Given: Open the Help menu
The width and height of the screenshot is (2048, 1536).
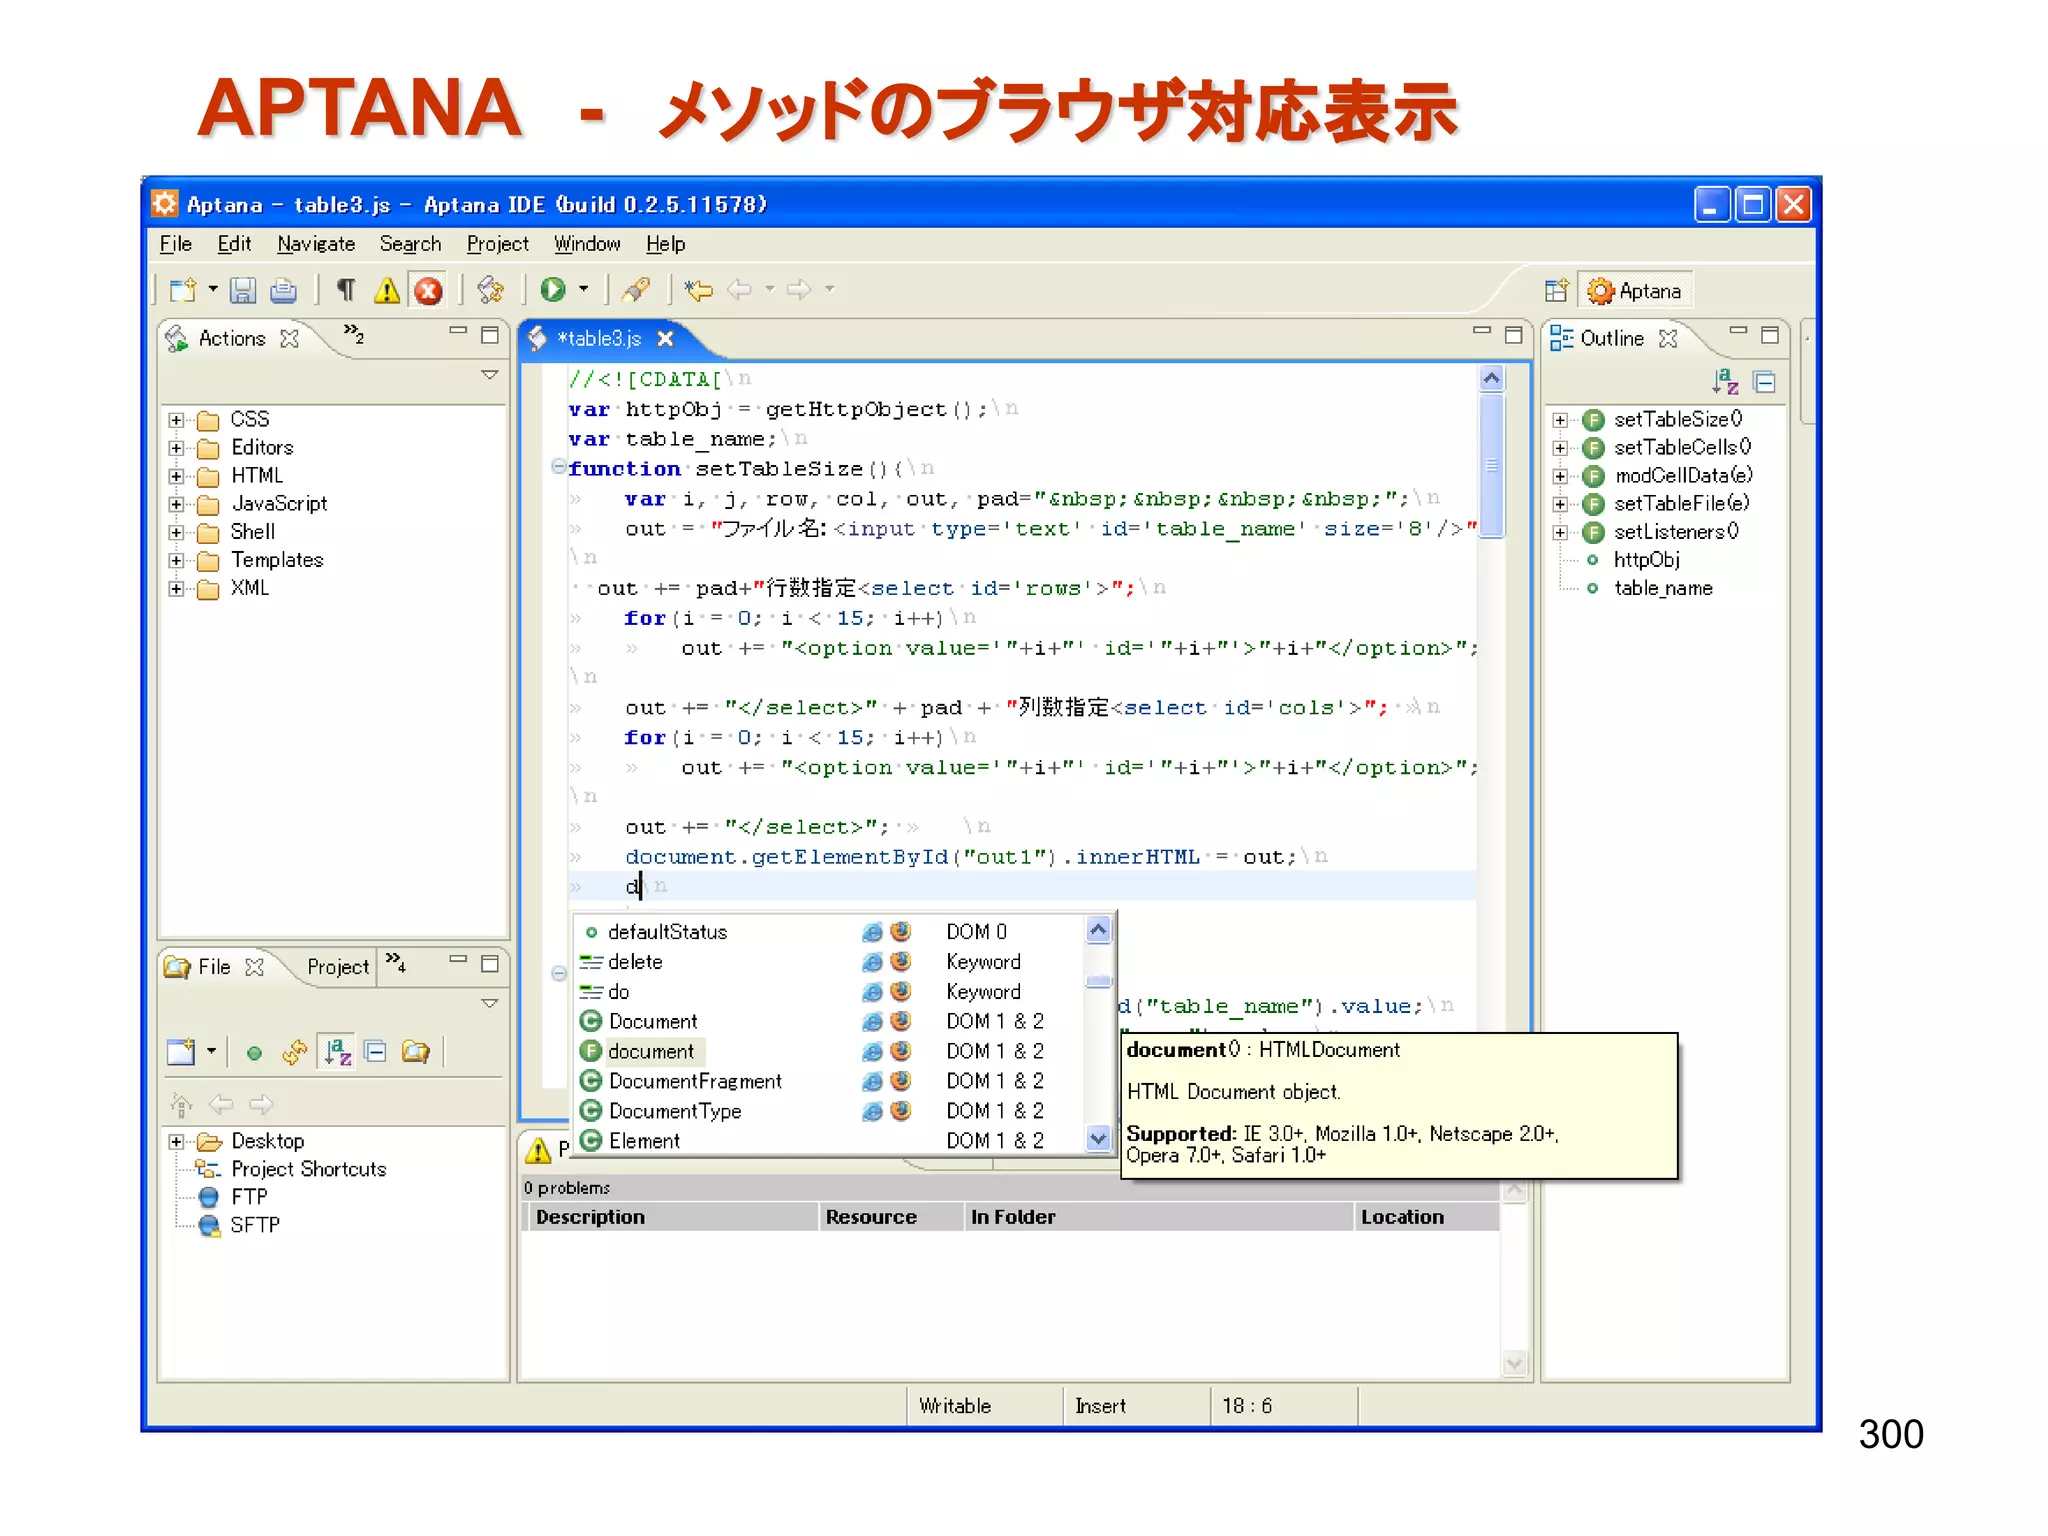Looking at the screenshot, I should 665,244.
